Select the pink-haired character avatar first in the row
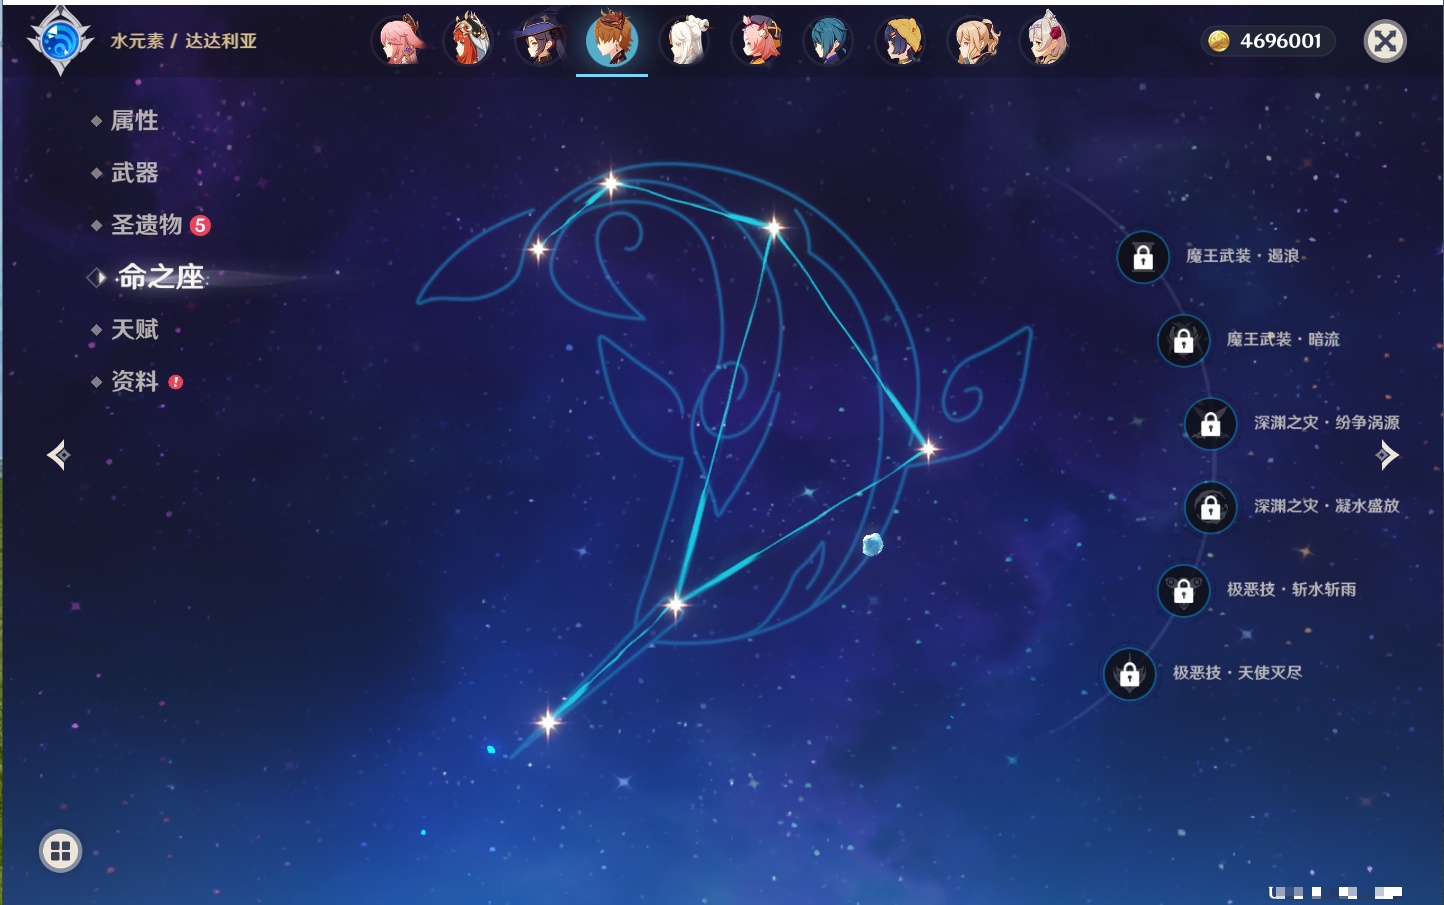 (x=399, y=41)
